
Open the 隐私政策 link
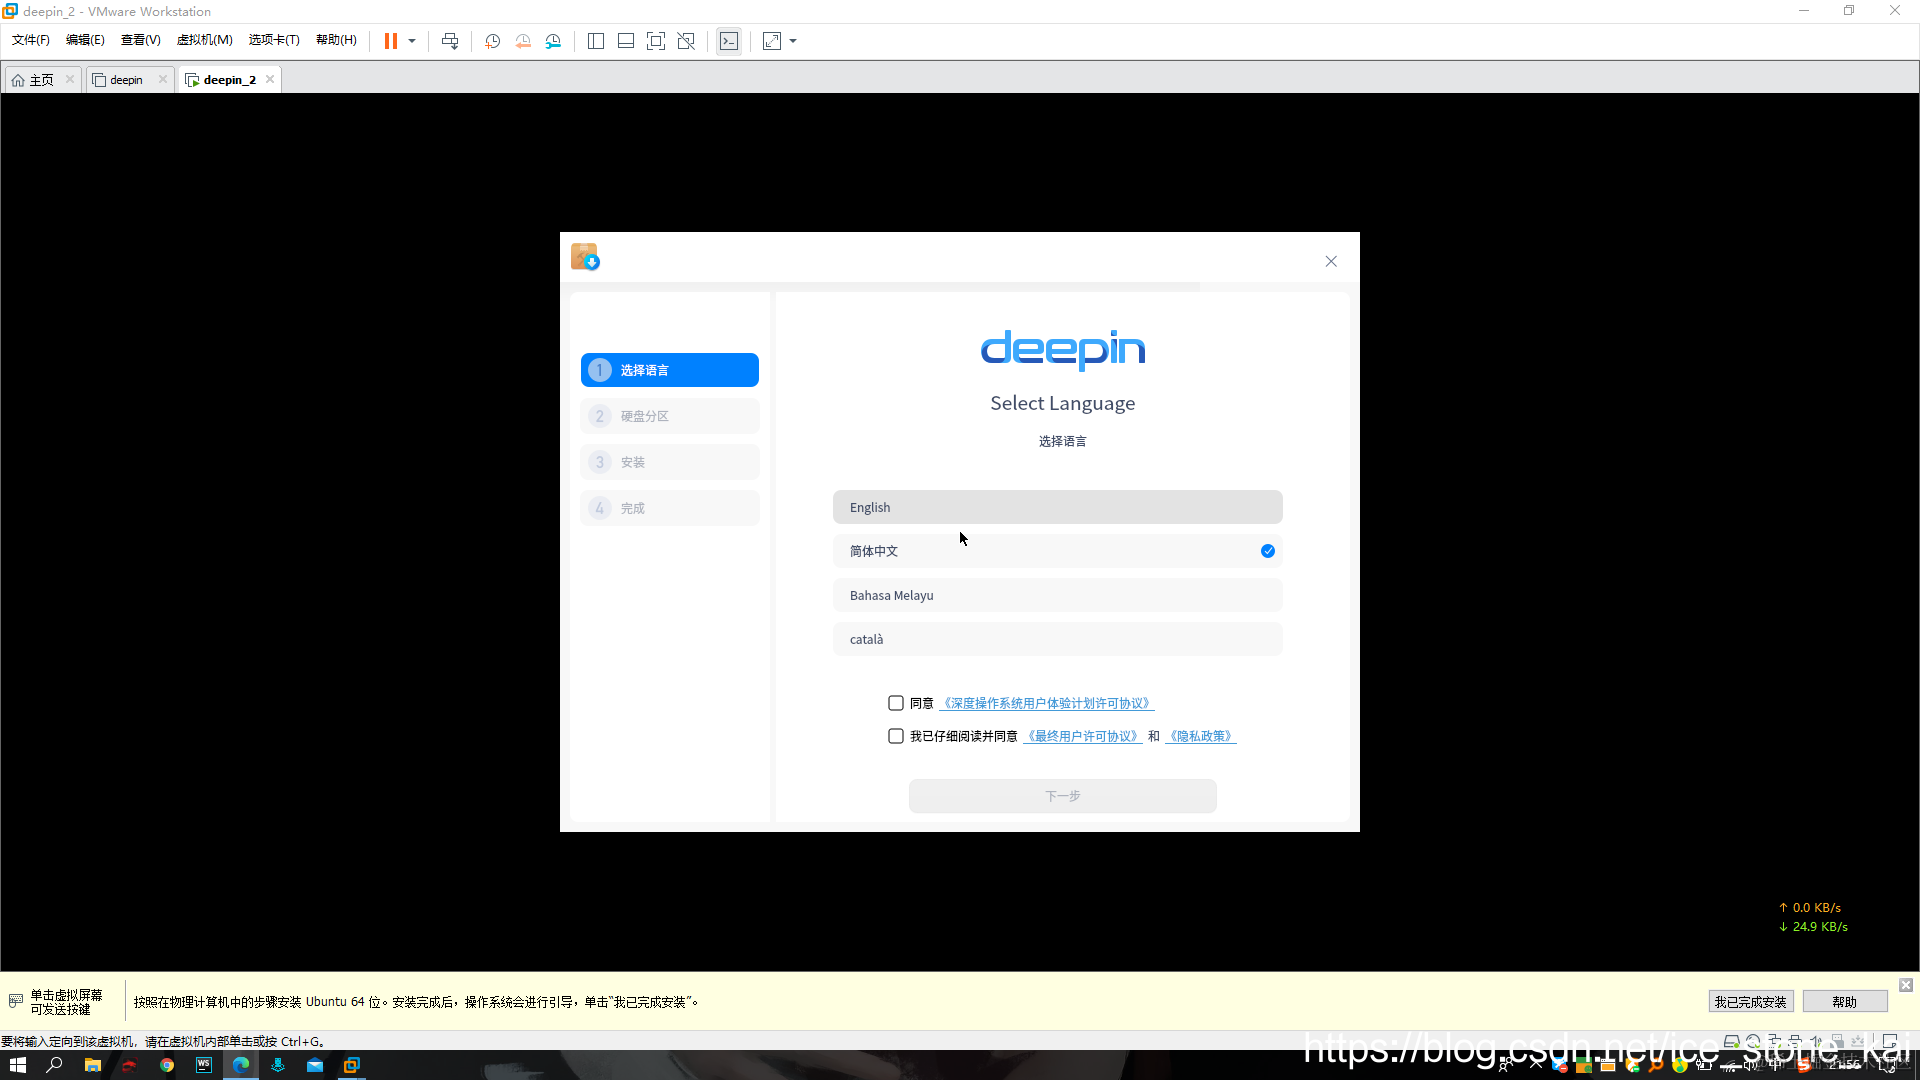click(1200, 736)
